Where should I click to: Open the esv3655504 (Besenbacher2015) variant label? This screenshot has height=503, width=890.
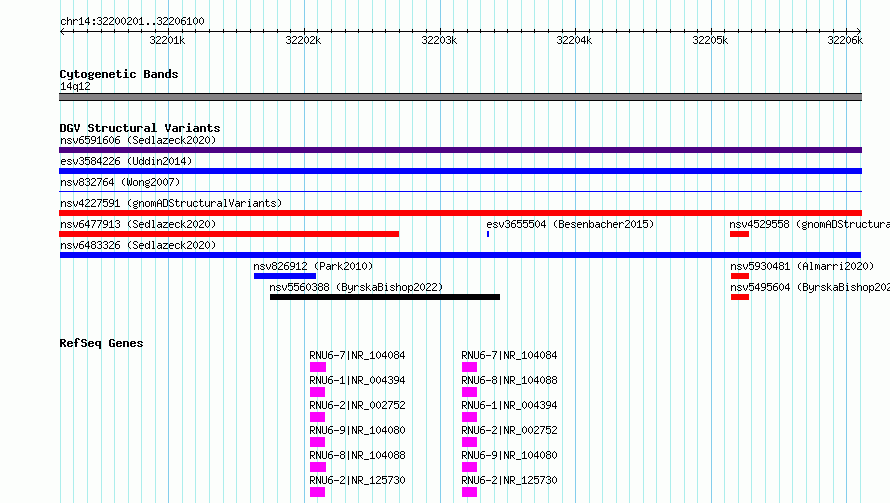pyautogui.click(x=570, y=224)
